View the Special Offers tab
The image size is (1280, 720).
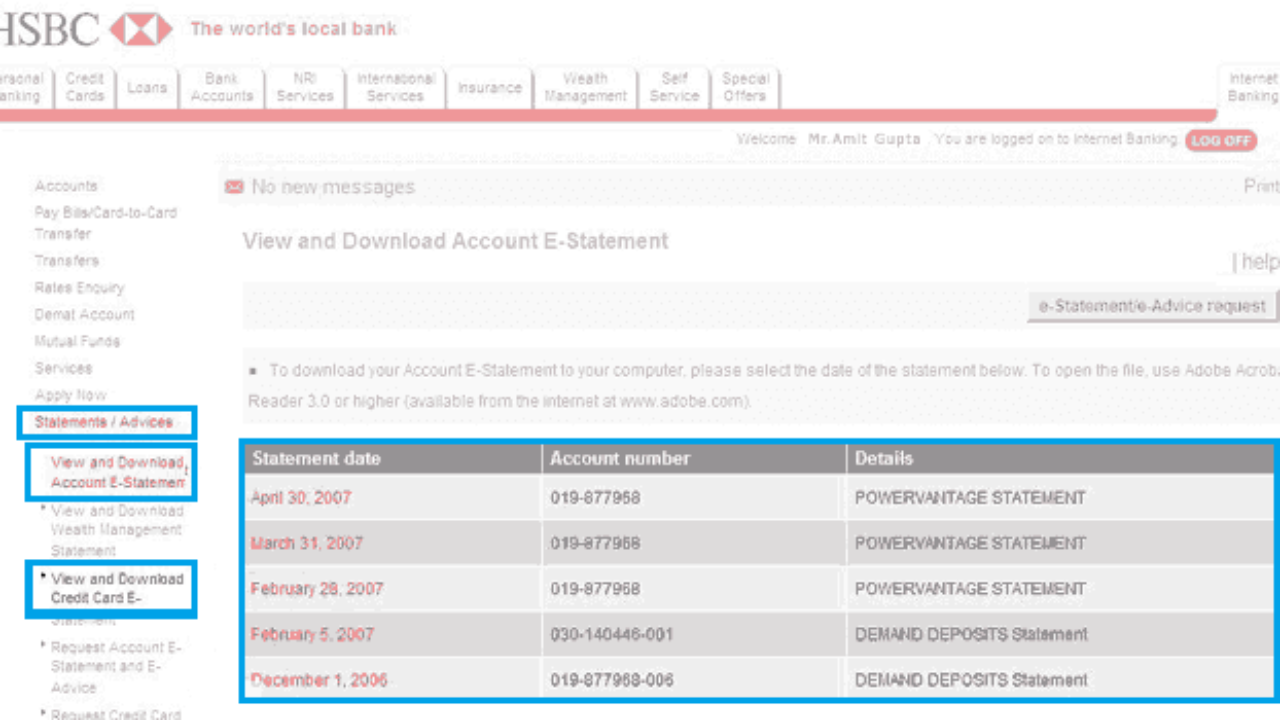(745, 87)
